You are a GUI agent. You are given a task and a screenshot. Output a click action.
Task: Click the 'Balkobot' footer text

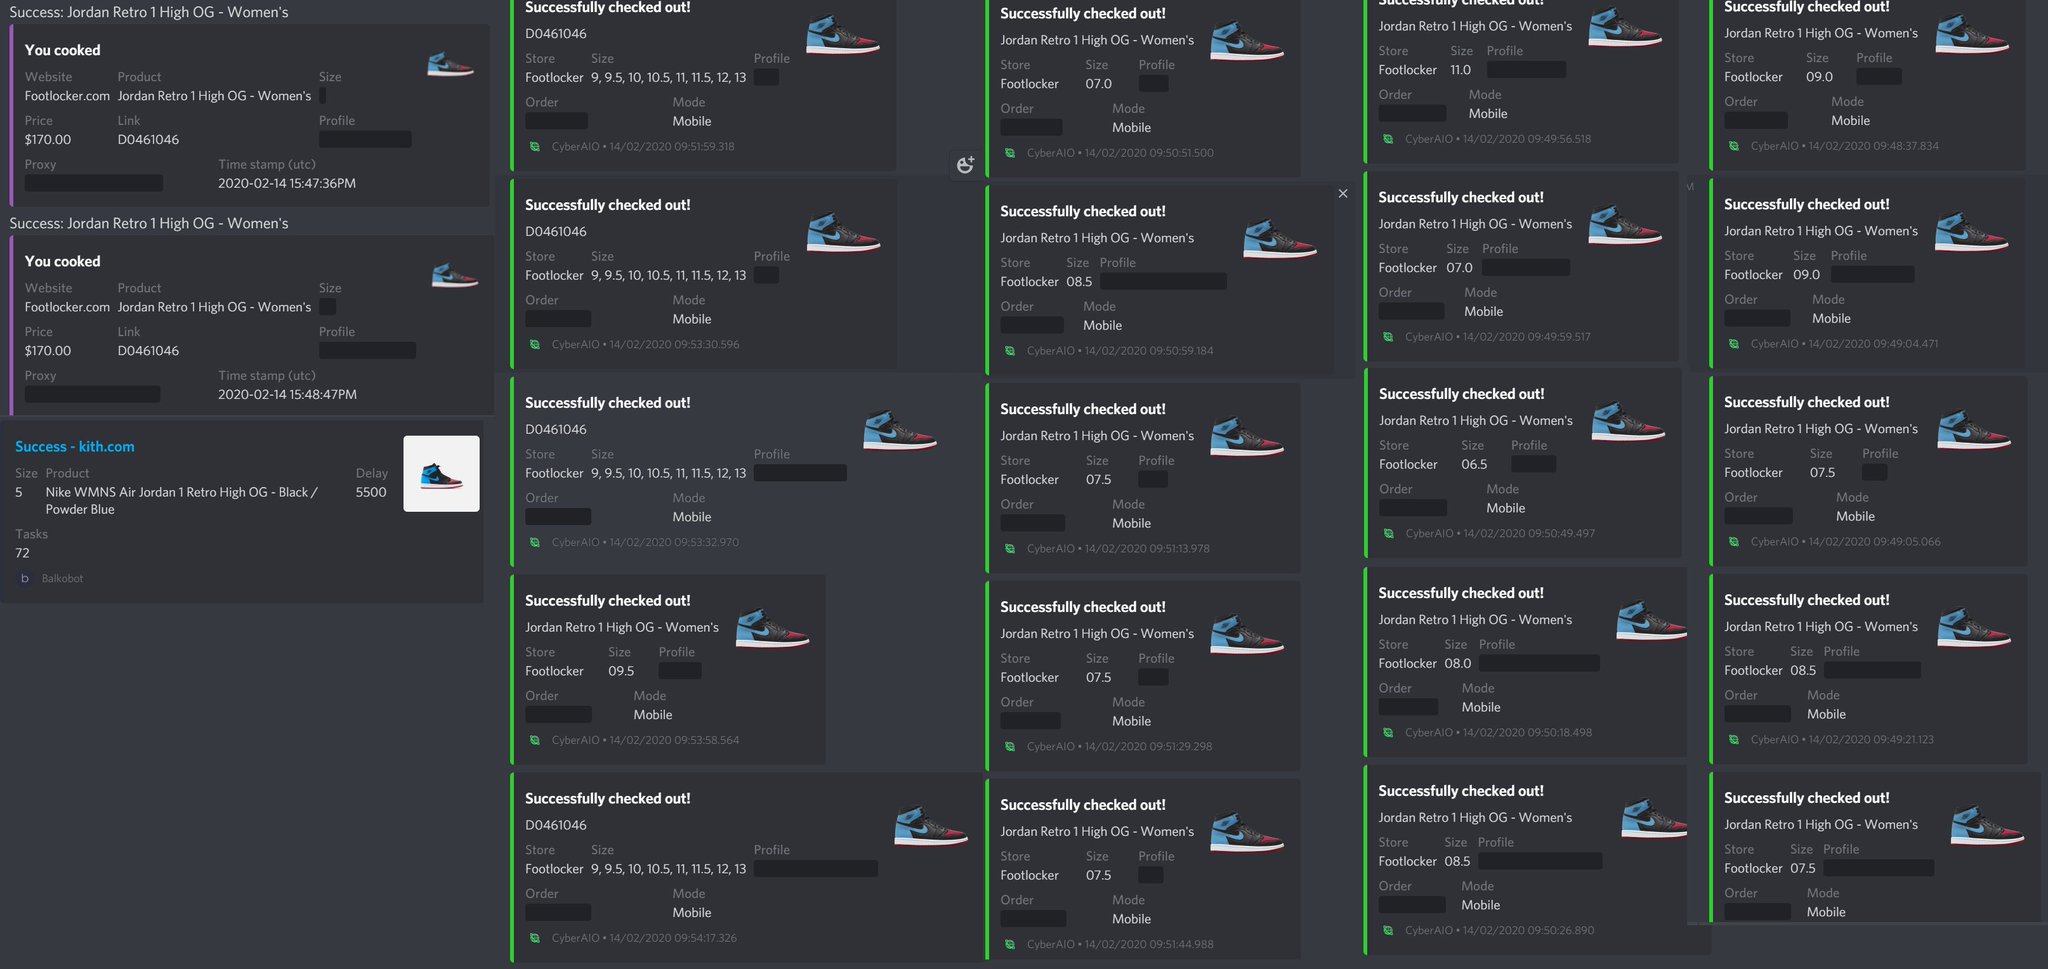(x=62, y=579)
